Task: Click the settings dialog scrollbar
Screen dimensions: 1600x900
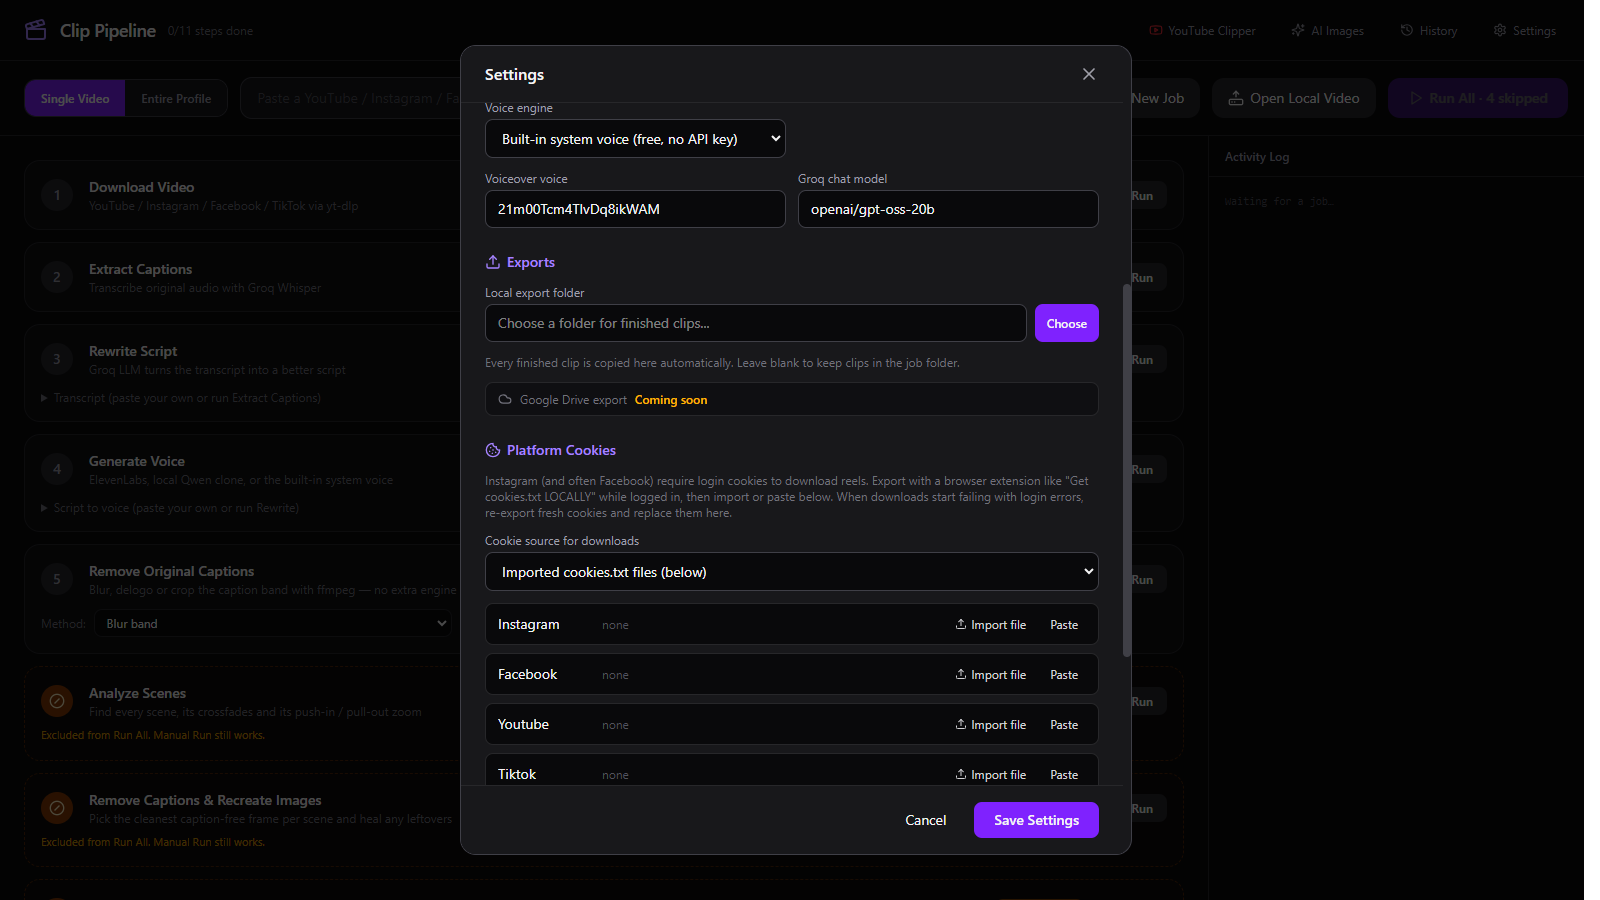Action: point(1127,470)
